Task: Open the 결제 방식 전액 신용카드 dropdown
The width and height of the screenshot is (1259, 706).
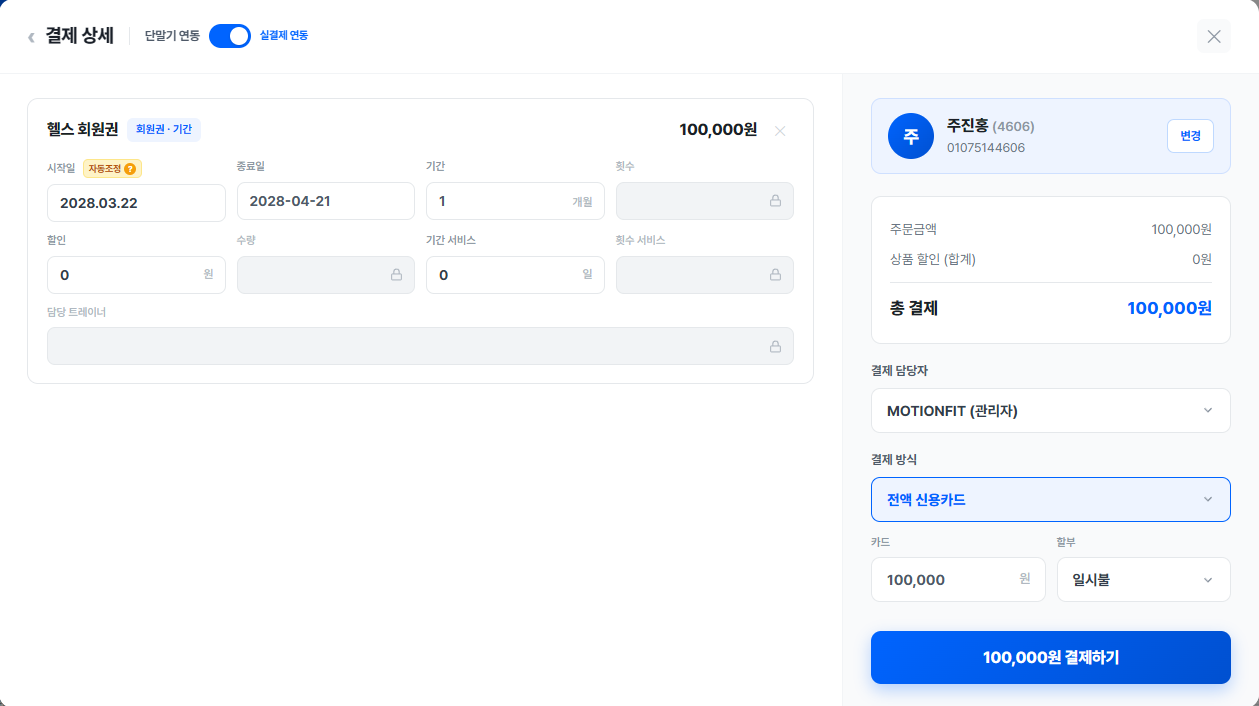Action: pos(1051,499)
